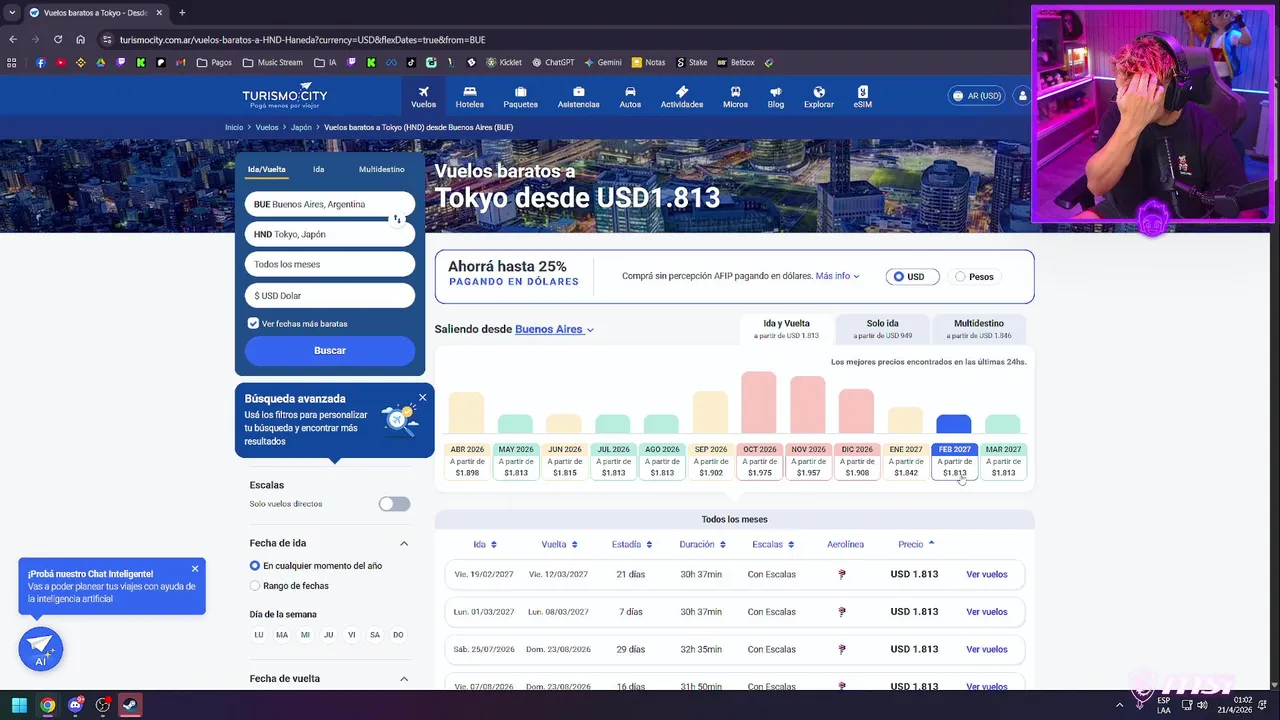Toggle 'Ver fechas más baratas' checkbox
The image size is (1280, 720).
(253, 323)
